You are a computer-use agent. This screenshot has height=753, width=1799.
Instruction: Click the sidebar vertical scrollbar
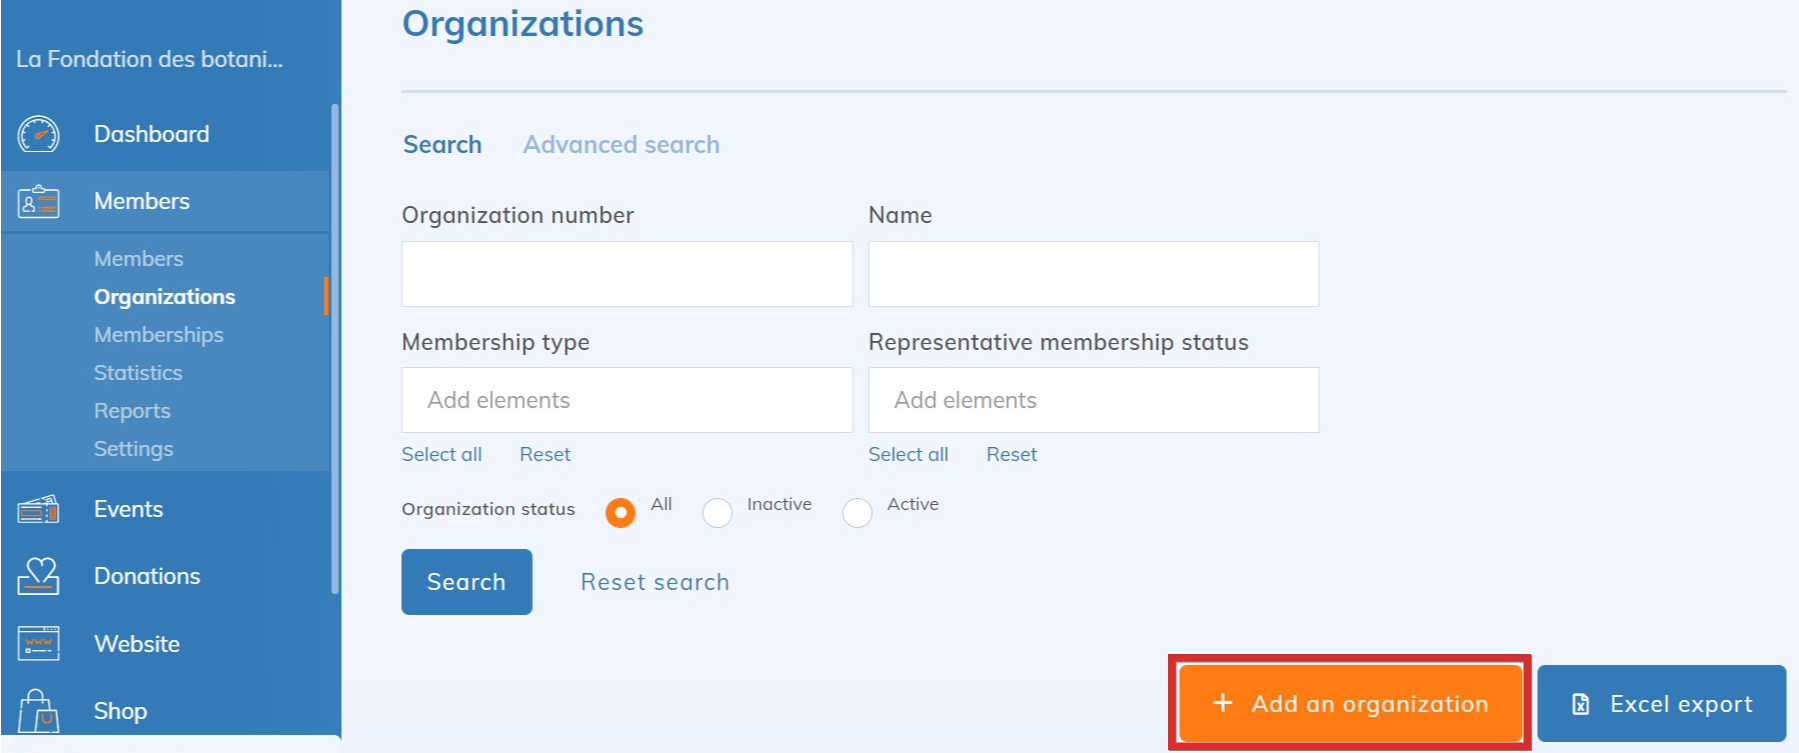click(335, 350)
